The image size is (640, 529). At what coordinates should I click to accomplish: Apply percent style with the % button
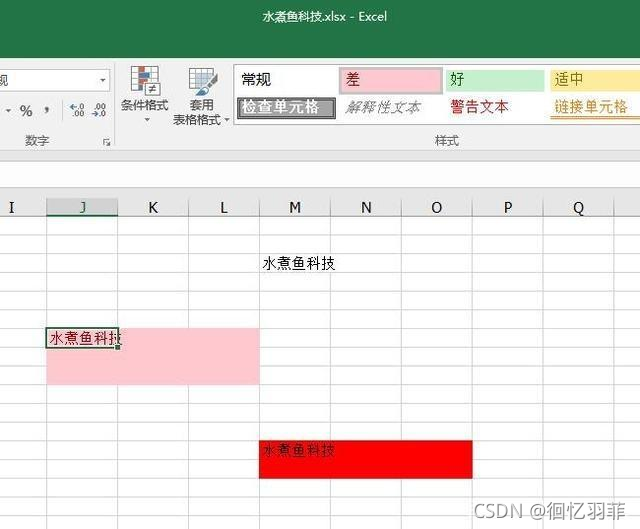(x=26, y=111)
